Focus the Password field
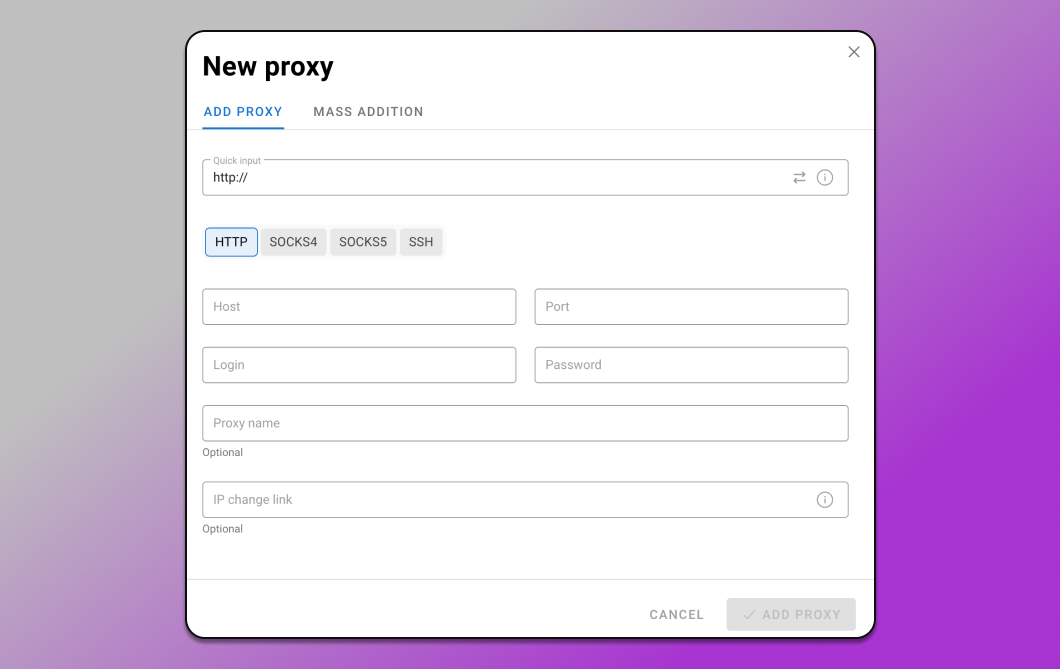Viewport: 1060px width, 669px height. point(691,365)
